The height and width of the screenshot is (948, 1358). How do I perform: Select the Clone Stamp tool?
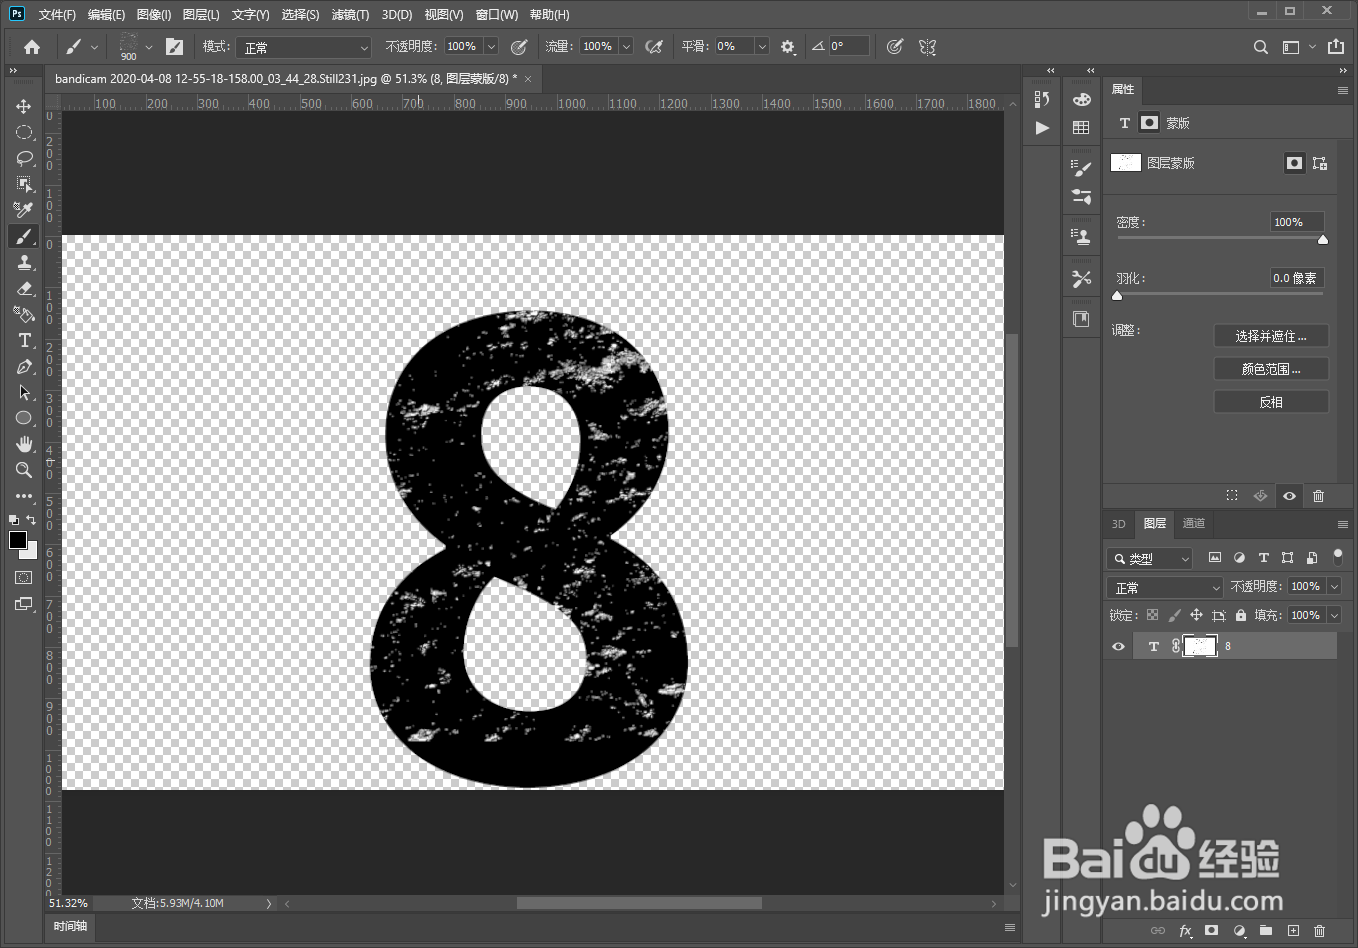[x=24, y=262]
